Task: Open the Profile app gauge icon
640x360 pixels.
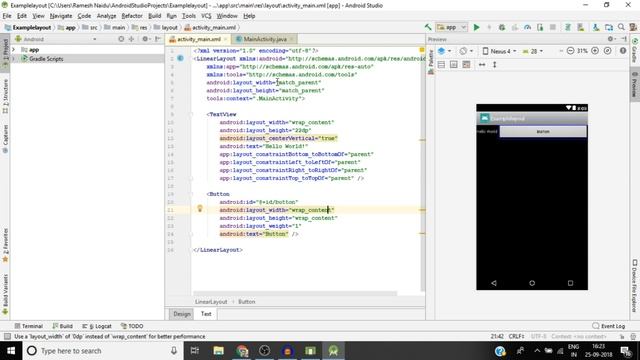Action: 527,27
